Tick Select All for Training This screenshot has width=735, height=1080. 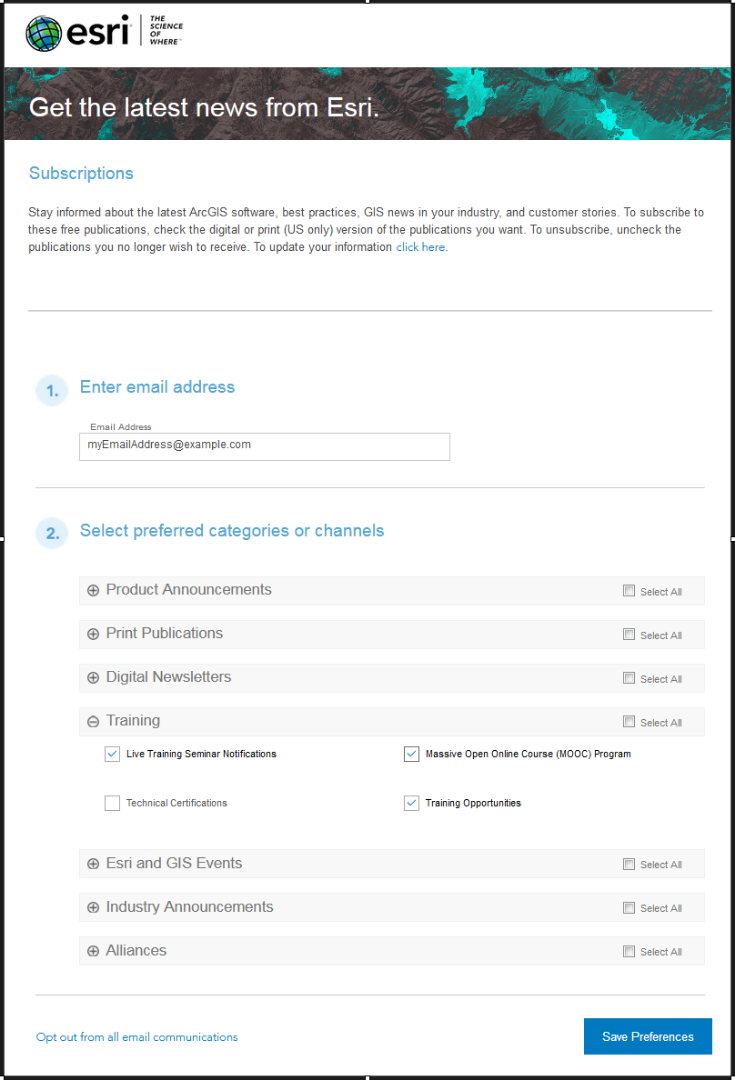coord(629,721)
